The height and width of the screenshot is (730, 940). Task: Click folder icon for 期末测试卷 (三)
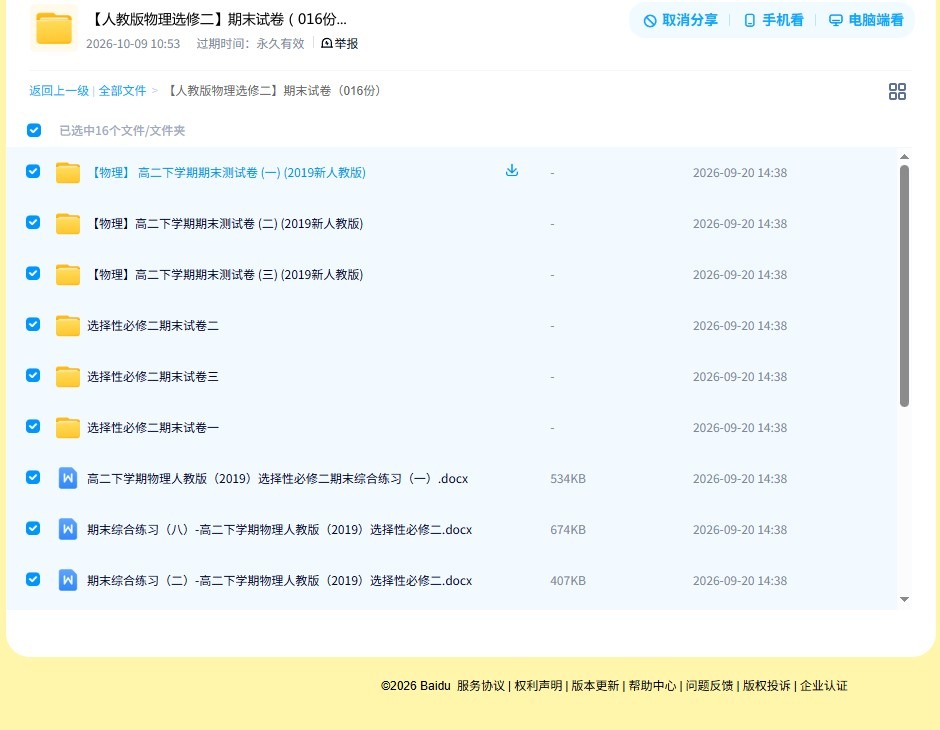click(68, 274)
